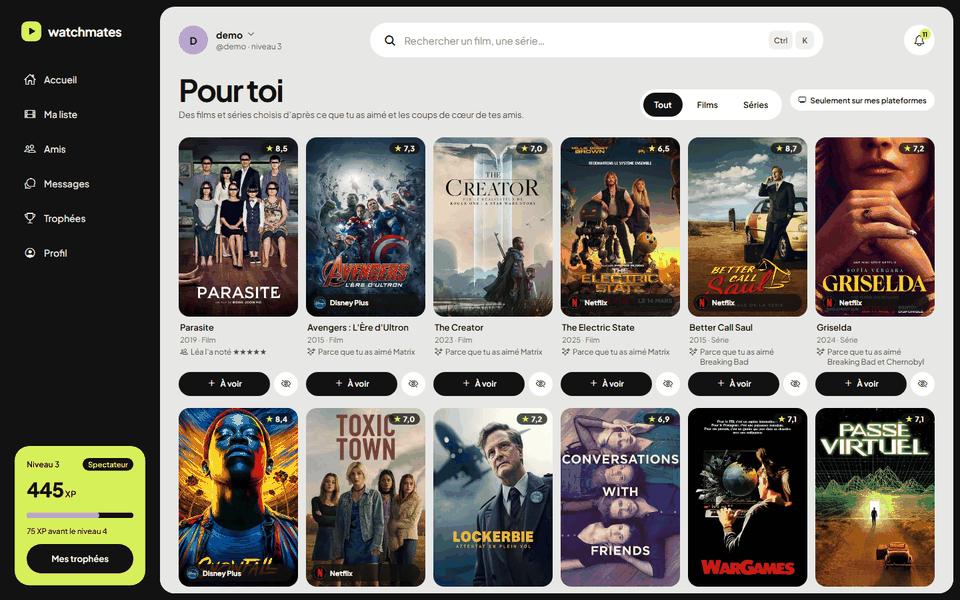
Task: Open the Passé Virtuel poster
Action: click(875, 497)
